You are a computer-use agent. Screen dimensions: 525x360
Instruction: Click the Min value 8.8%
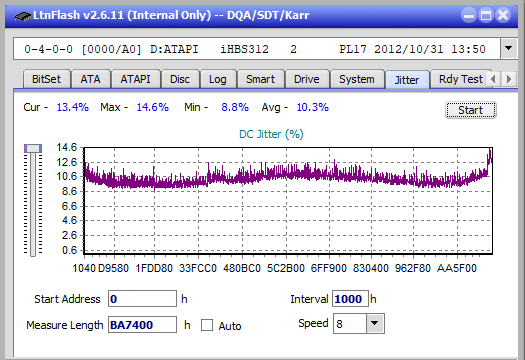[x=235, y=107]
